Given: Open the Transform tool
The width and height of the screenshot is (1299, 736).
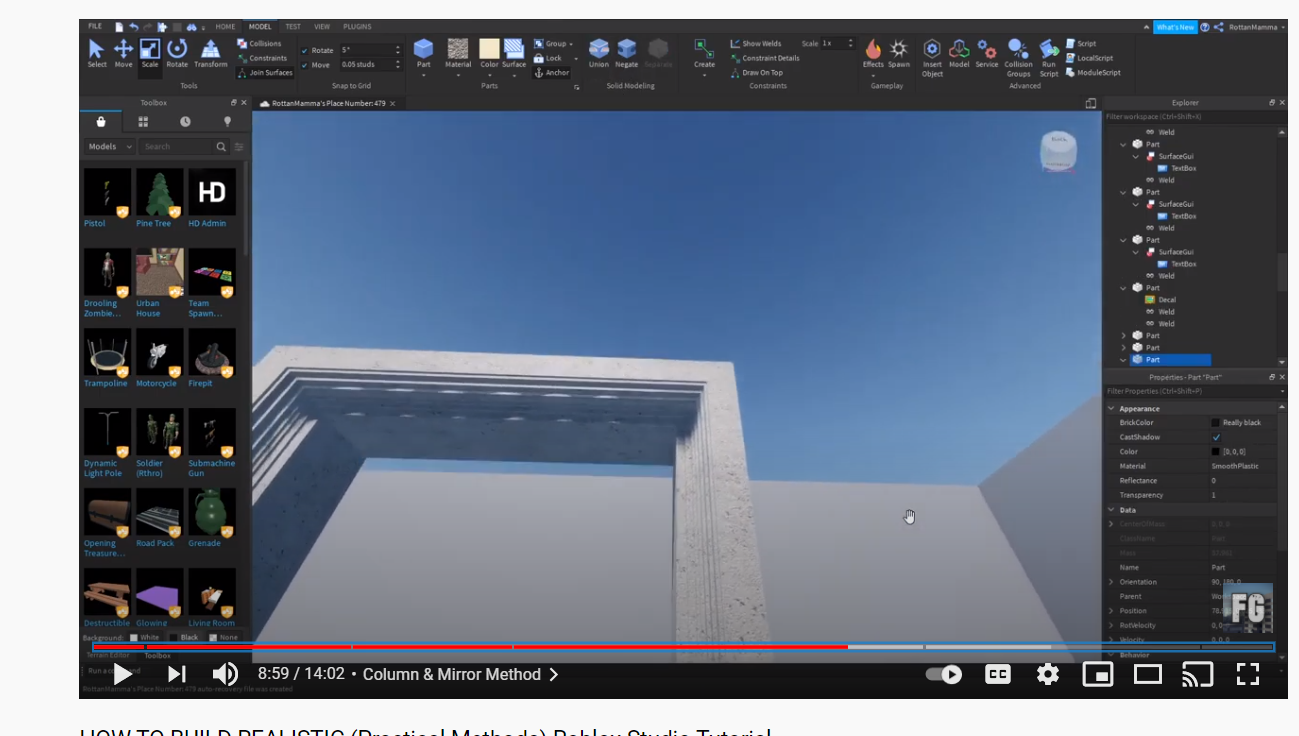Looking at the screenshot, I should click(x=210, y=53).
